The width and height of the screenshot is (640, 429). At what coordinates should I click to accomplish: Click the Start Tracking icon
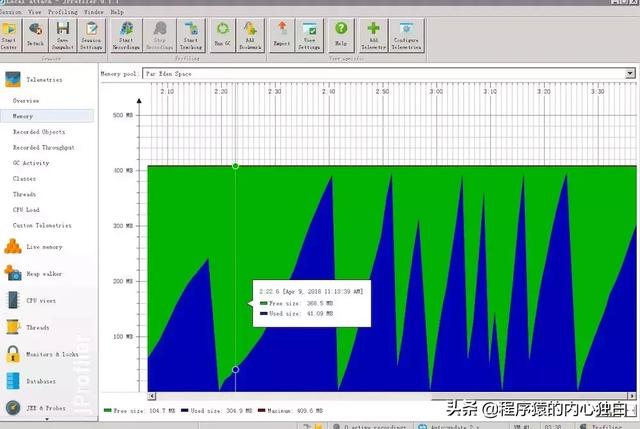(191, 35)
